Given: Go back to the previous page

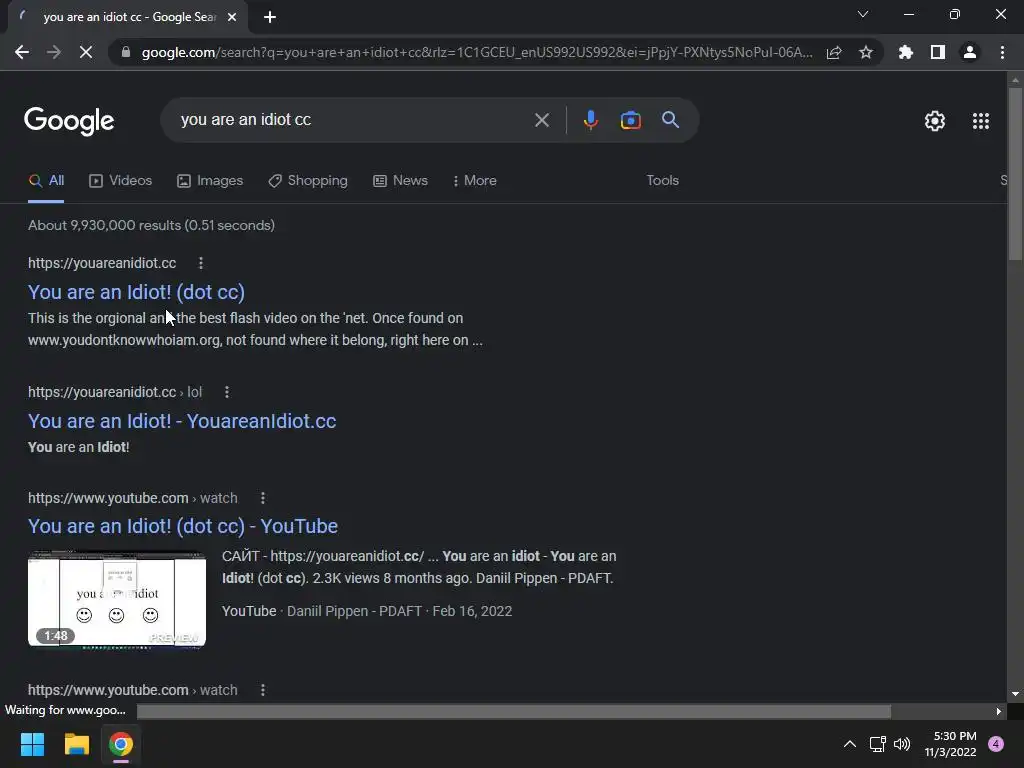Looking at the screenshot, I should [22, 52].
